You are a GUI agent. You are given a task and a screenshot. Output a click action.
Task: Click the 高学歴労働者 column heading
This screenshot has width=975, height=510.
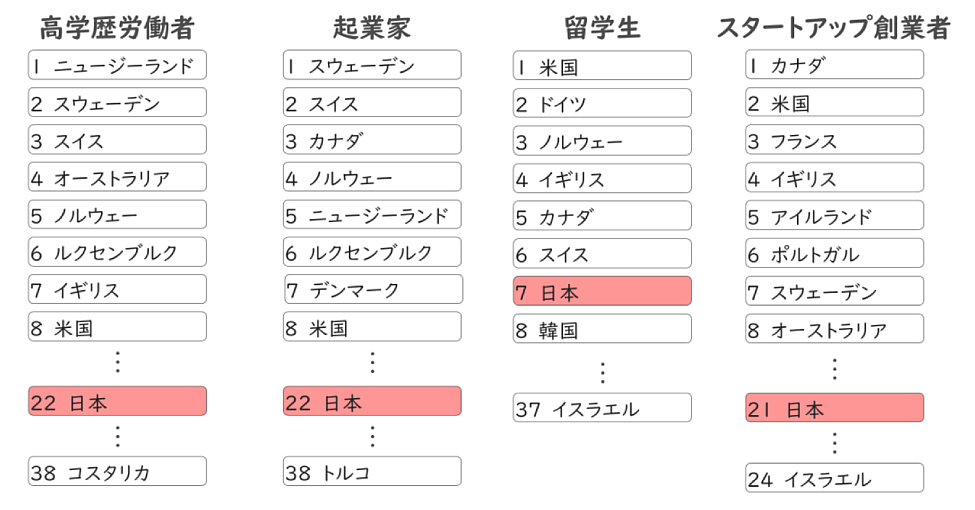tap(117, 27)
